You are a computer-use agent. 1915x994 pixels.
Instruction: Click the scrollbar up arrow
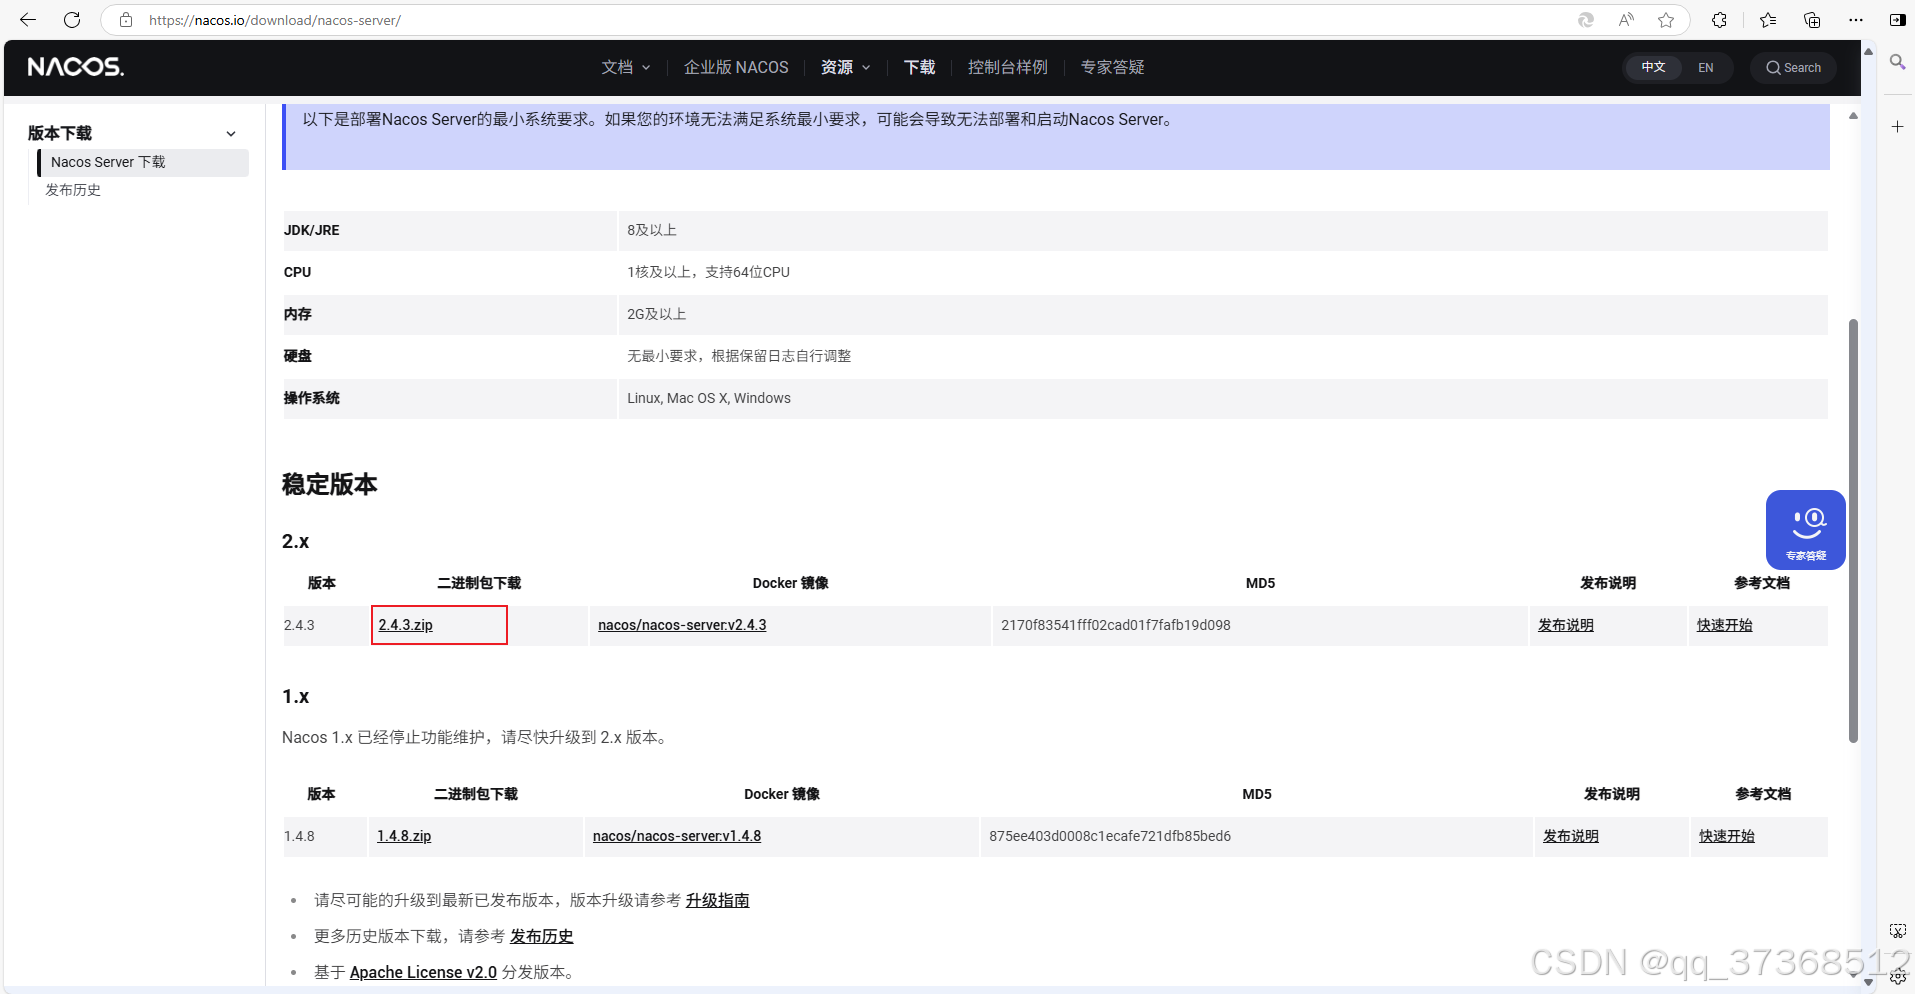tap(1853, 115)
